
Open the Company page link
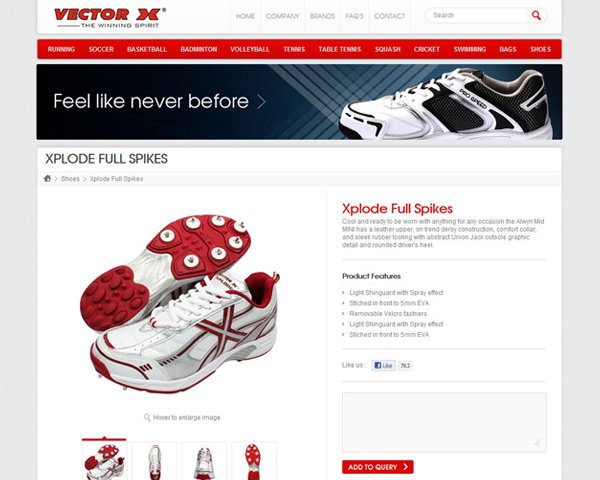click(282, 16)
